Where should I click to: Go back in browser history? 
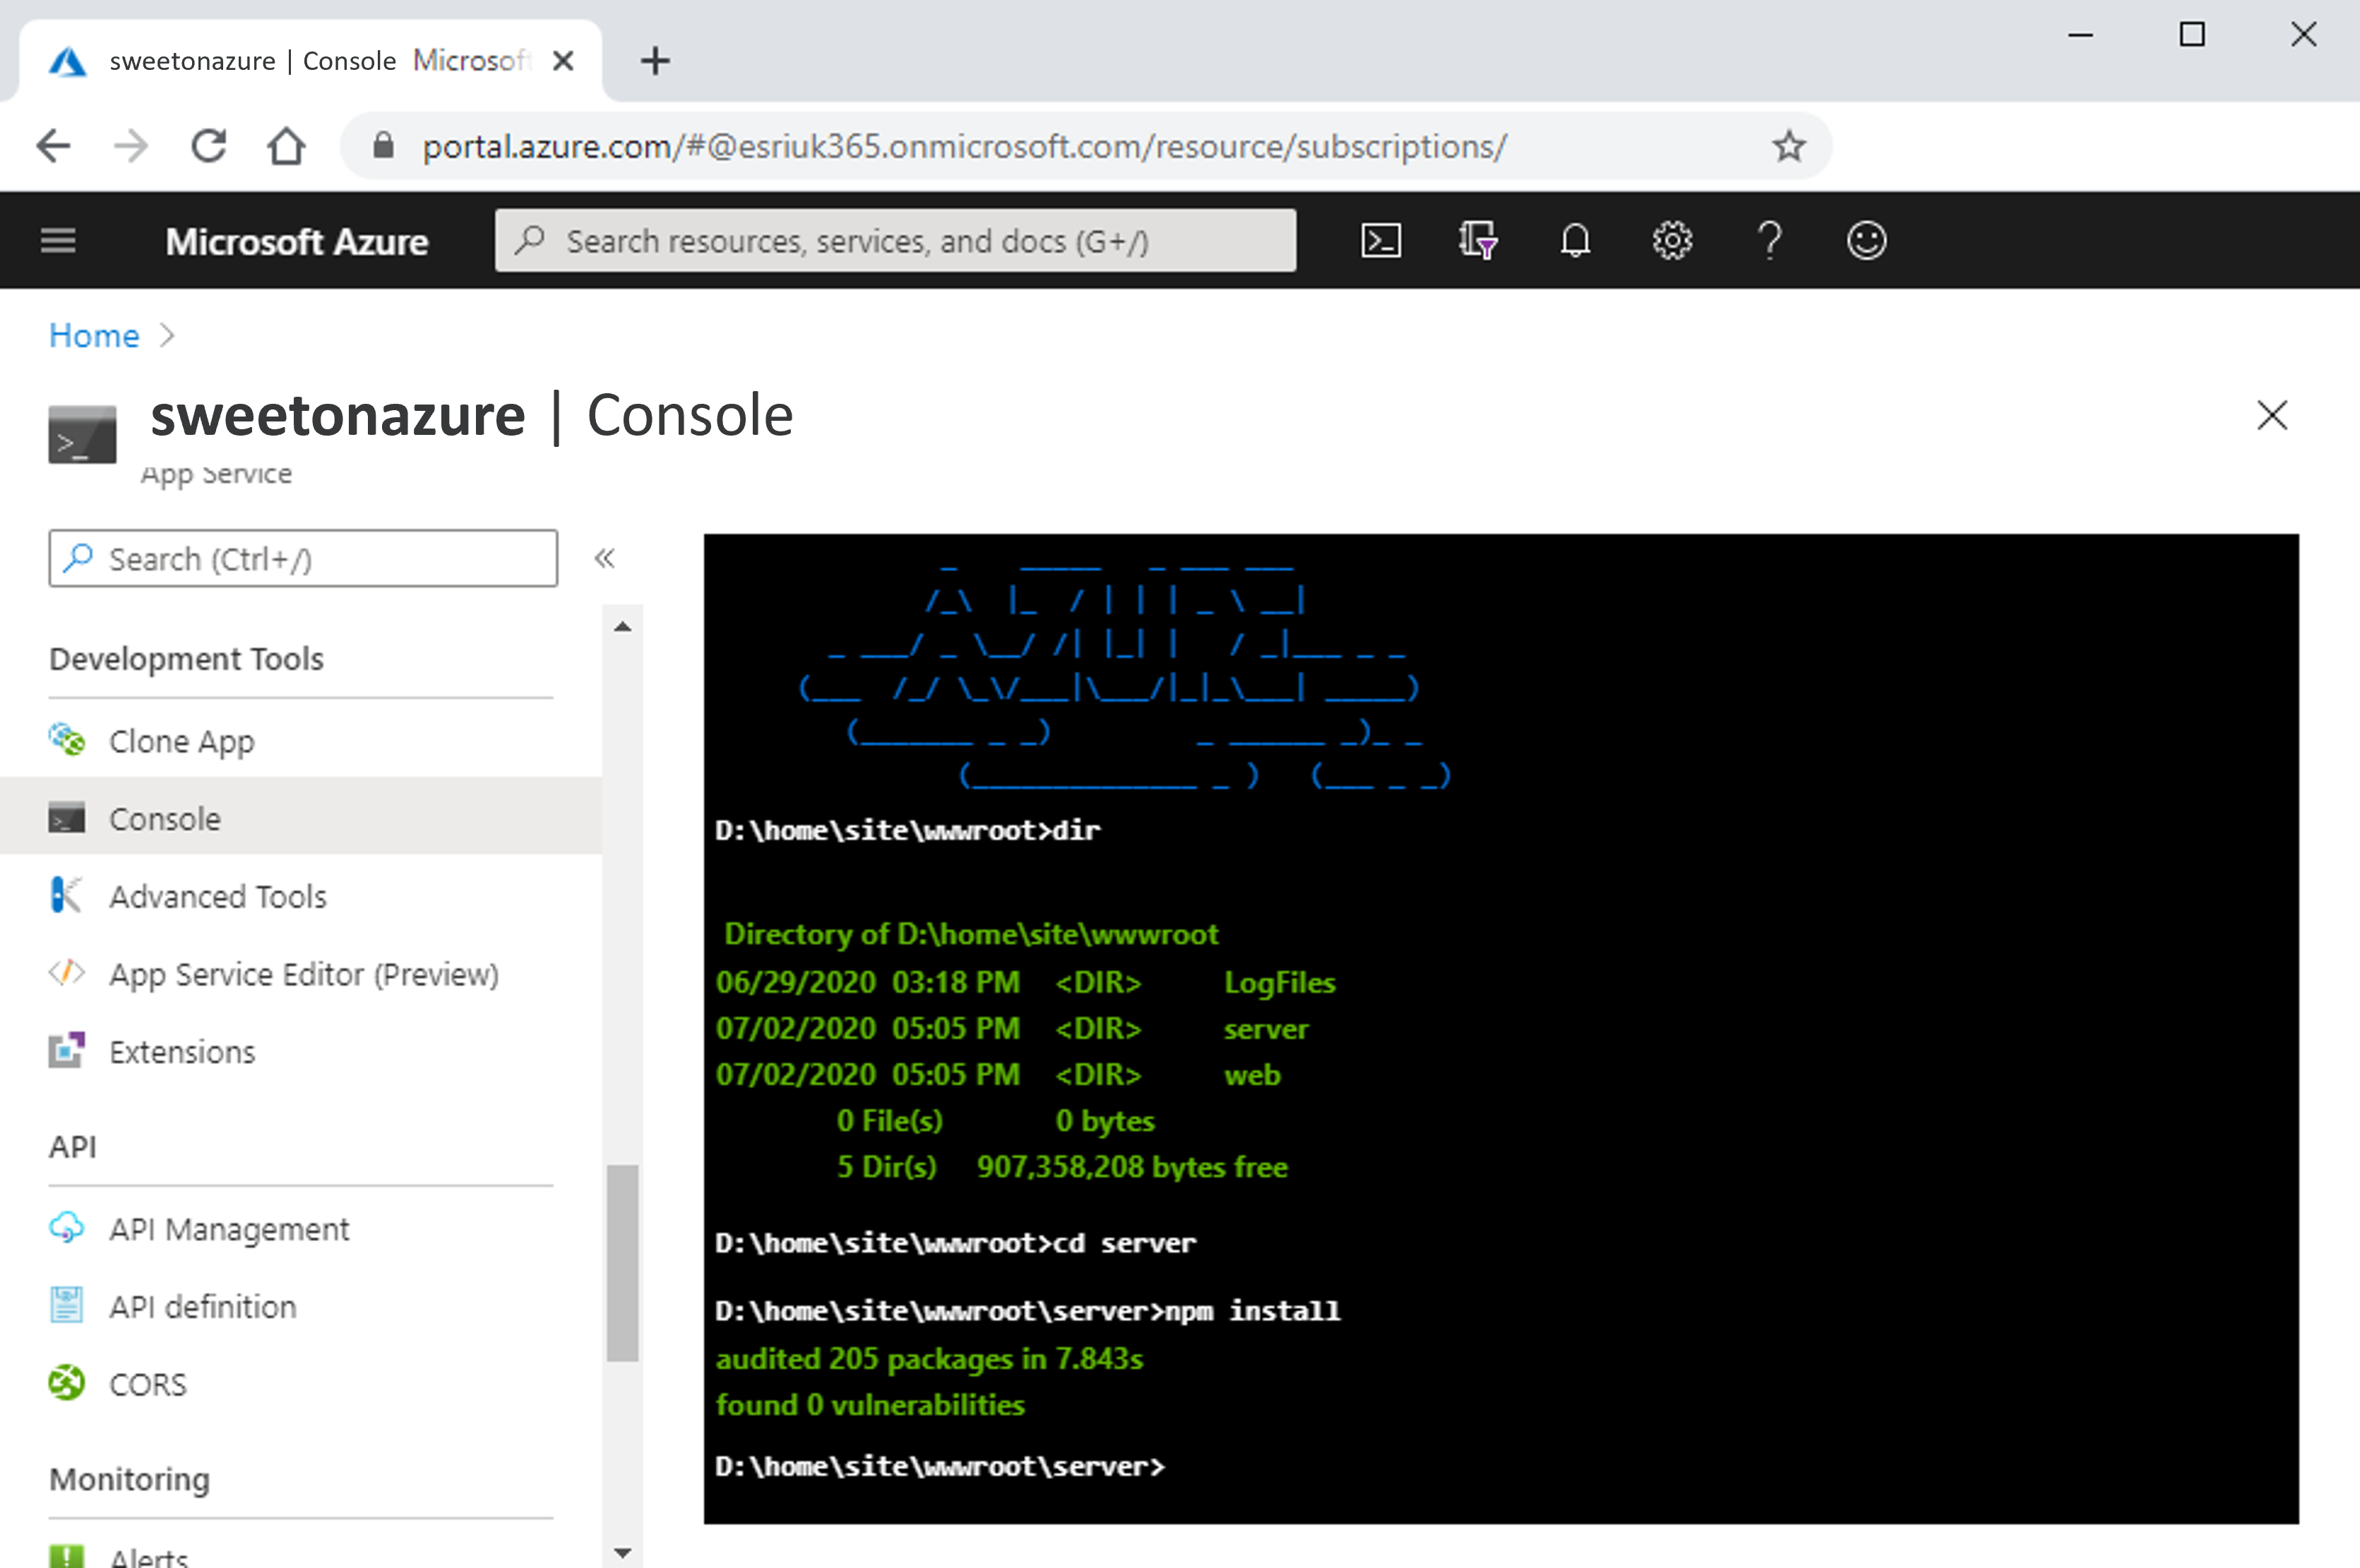click(53, 147)
